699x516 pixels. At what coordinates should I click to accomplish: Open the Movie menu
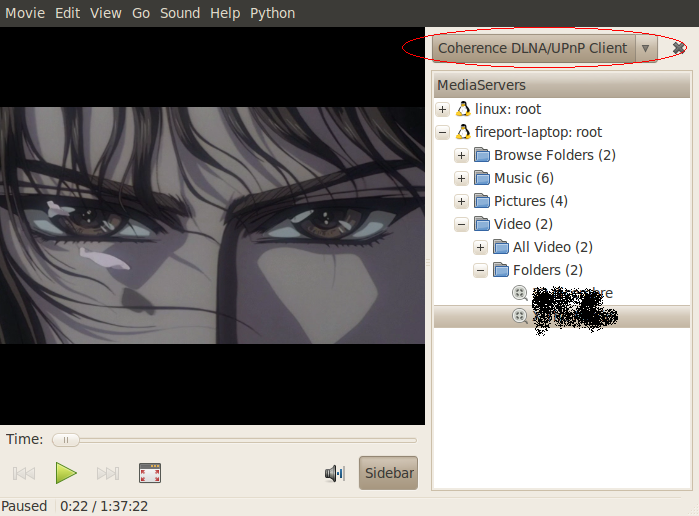[25, 13]
